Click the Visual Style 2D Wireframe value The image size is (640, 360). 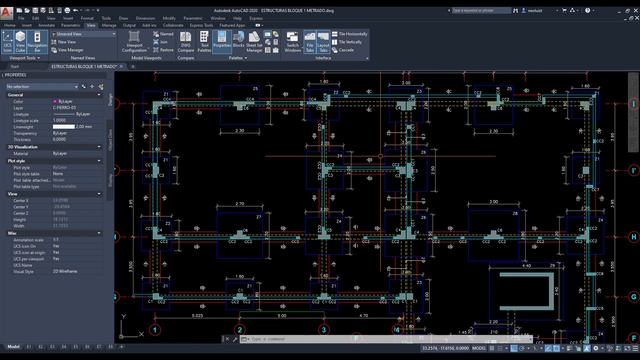coord(65,271)
